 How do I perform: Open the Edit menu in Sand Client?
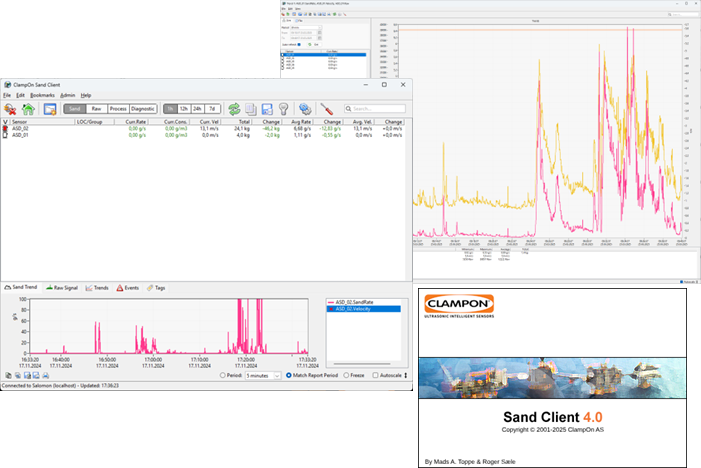click(21, 95)
